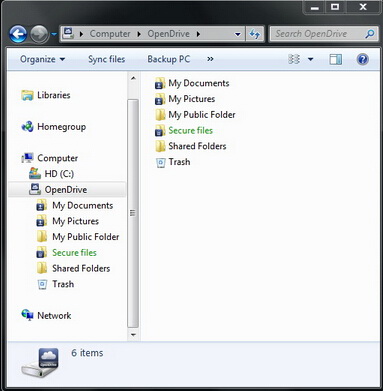The image size is (383, 391).
Task: Select OpenDrive in the navigation tree
Action: pos(66,190)
